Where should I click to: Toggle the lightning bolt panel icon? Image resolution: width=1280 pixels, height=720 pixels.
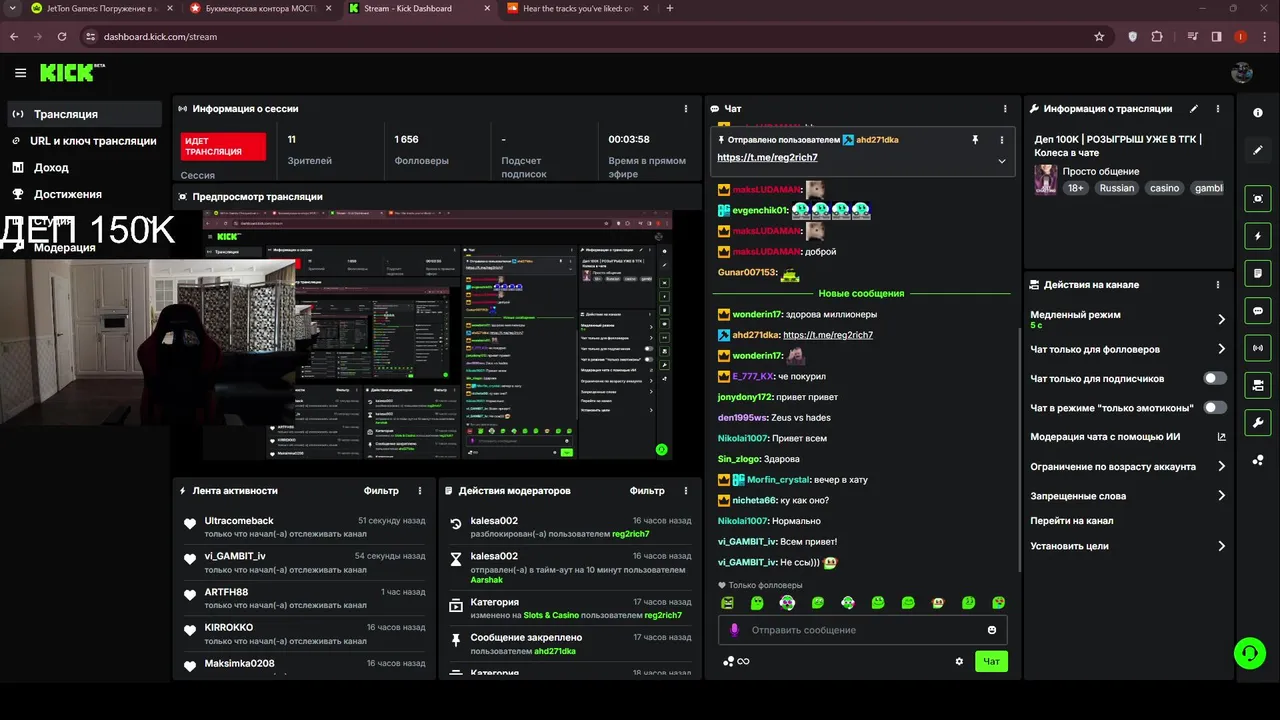[1258, 236]
